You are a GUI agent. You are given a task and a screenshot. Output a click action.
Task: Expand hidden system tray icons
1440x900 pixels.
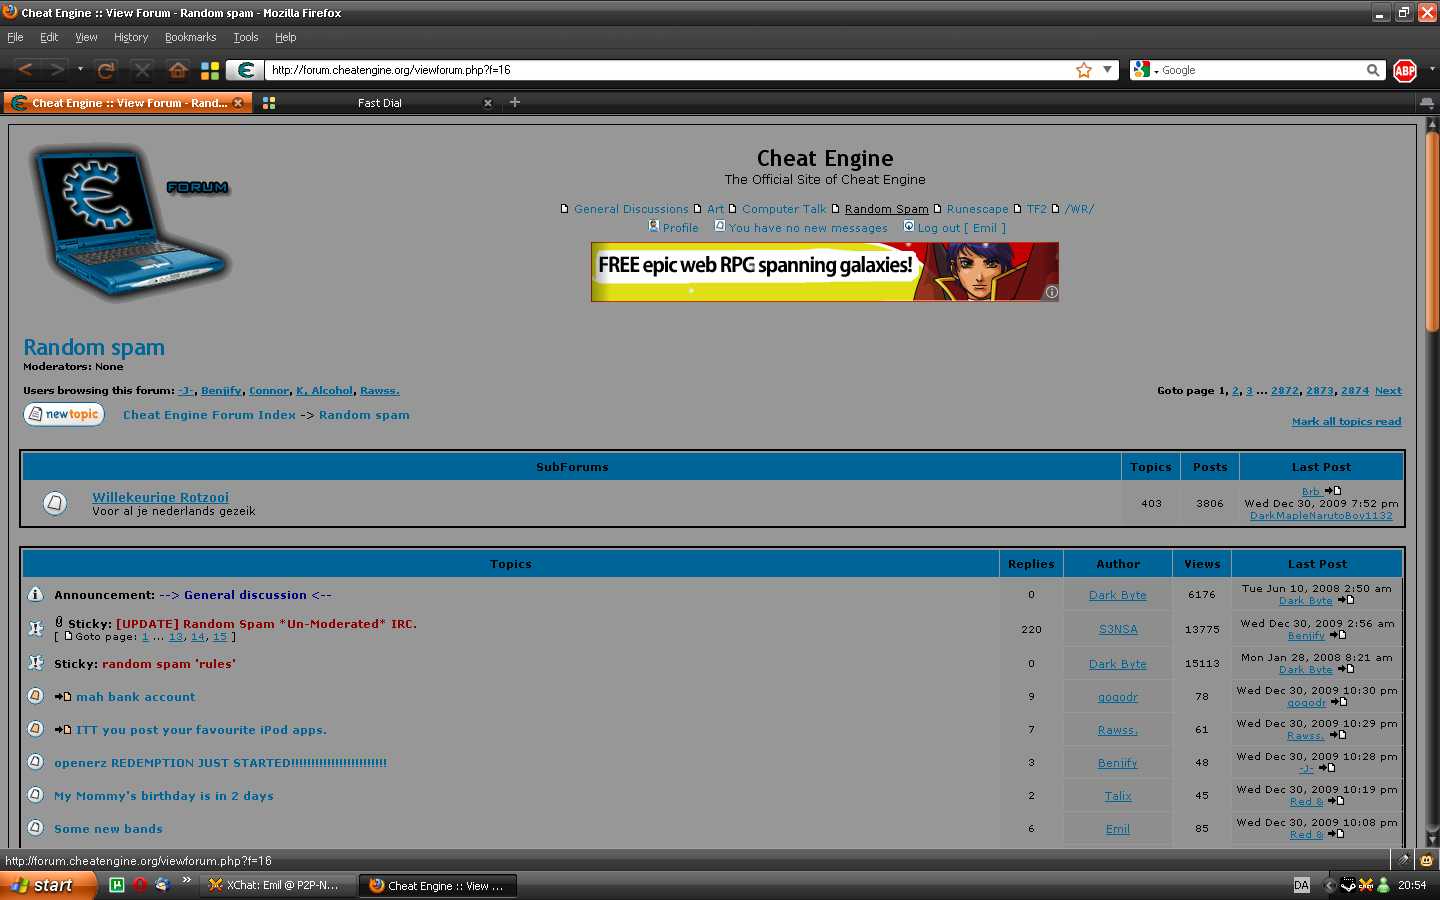tap(1329, 885)
